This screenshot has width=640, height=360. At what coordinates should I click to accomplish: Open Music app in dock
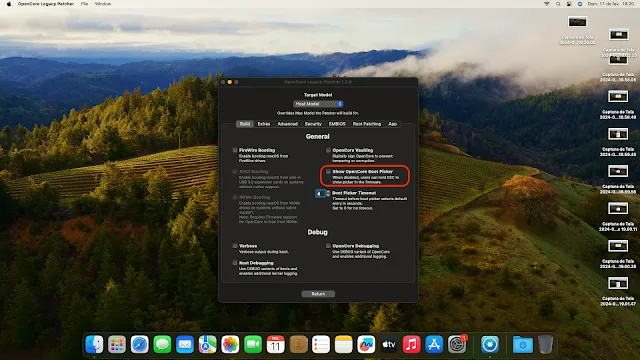[x=411, y=344]
